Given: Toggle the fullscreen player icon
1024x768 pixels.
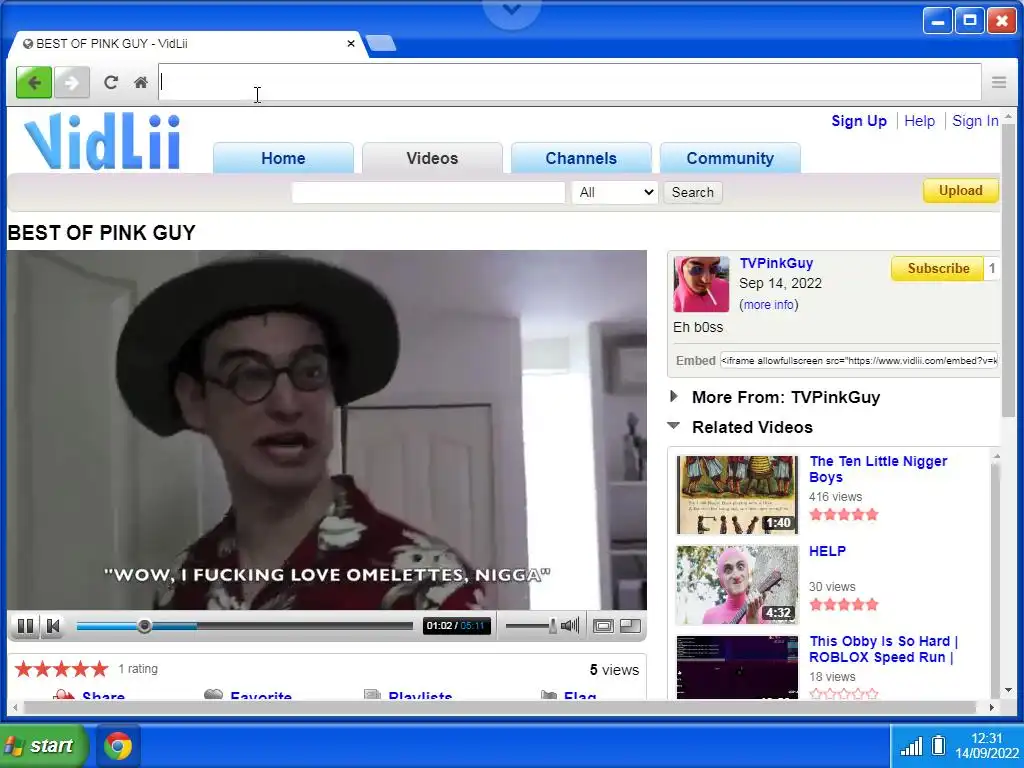Looking at the screenshot, I should tap(603, 626).
